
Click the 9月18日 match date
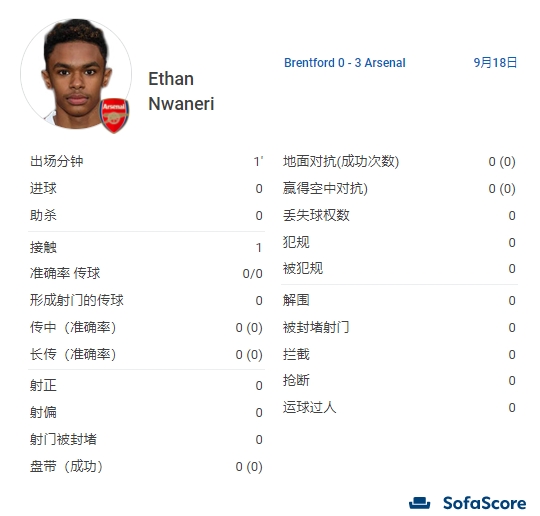(x=495, y=63)
